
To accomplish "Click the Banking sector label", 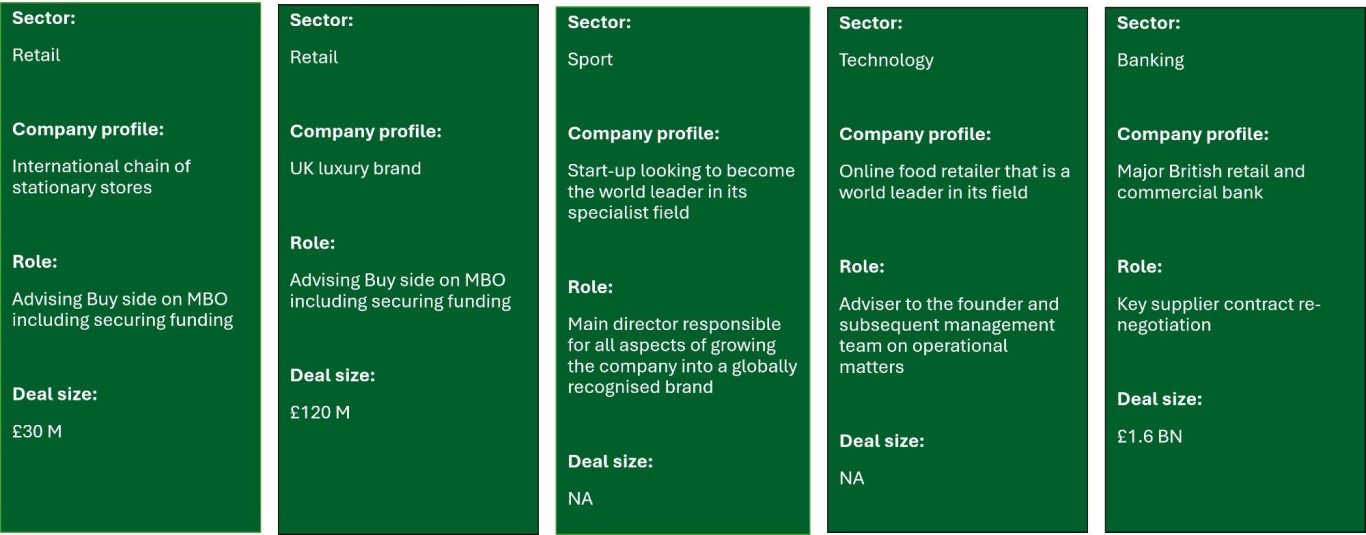I will [1150, 61].
